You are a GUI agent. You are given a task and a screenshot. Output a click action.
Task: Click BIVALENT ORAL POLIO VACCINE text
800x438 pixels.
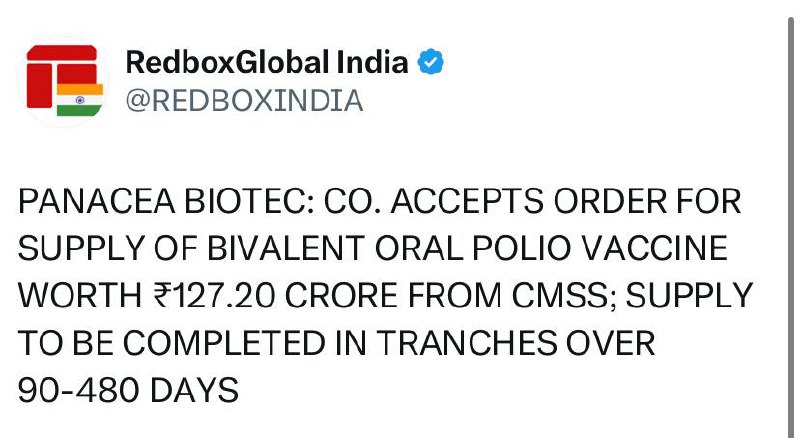480,249
